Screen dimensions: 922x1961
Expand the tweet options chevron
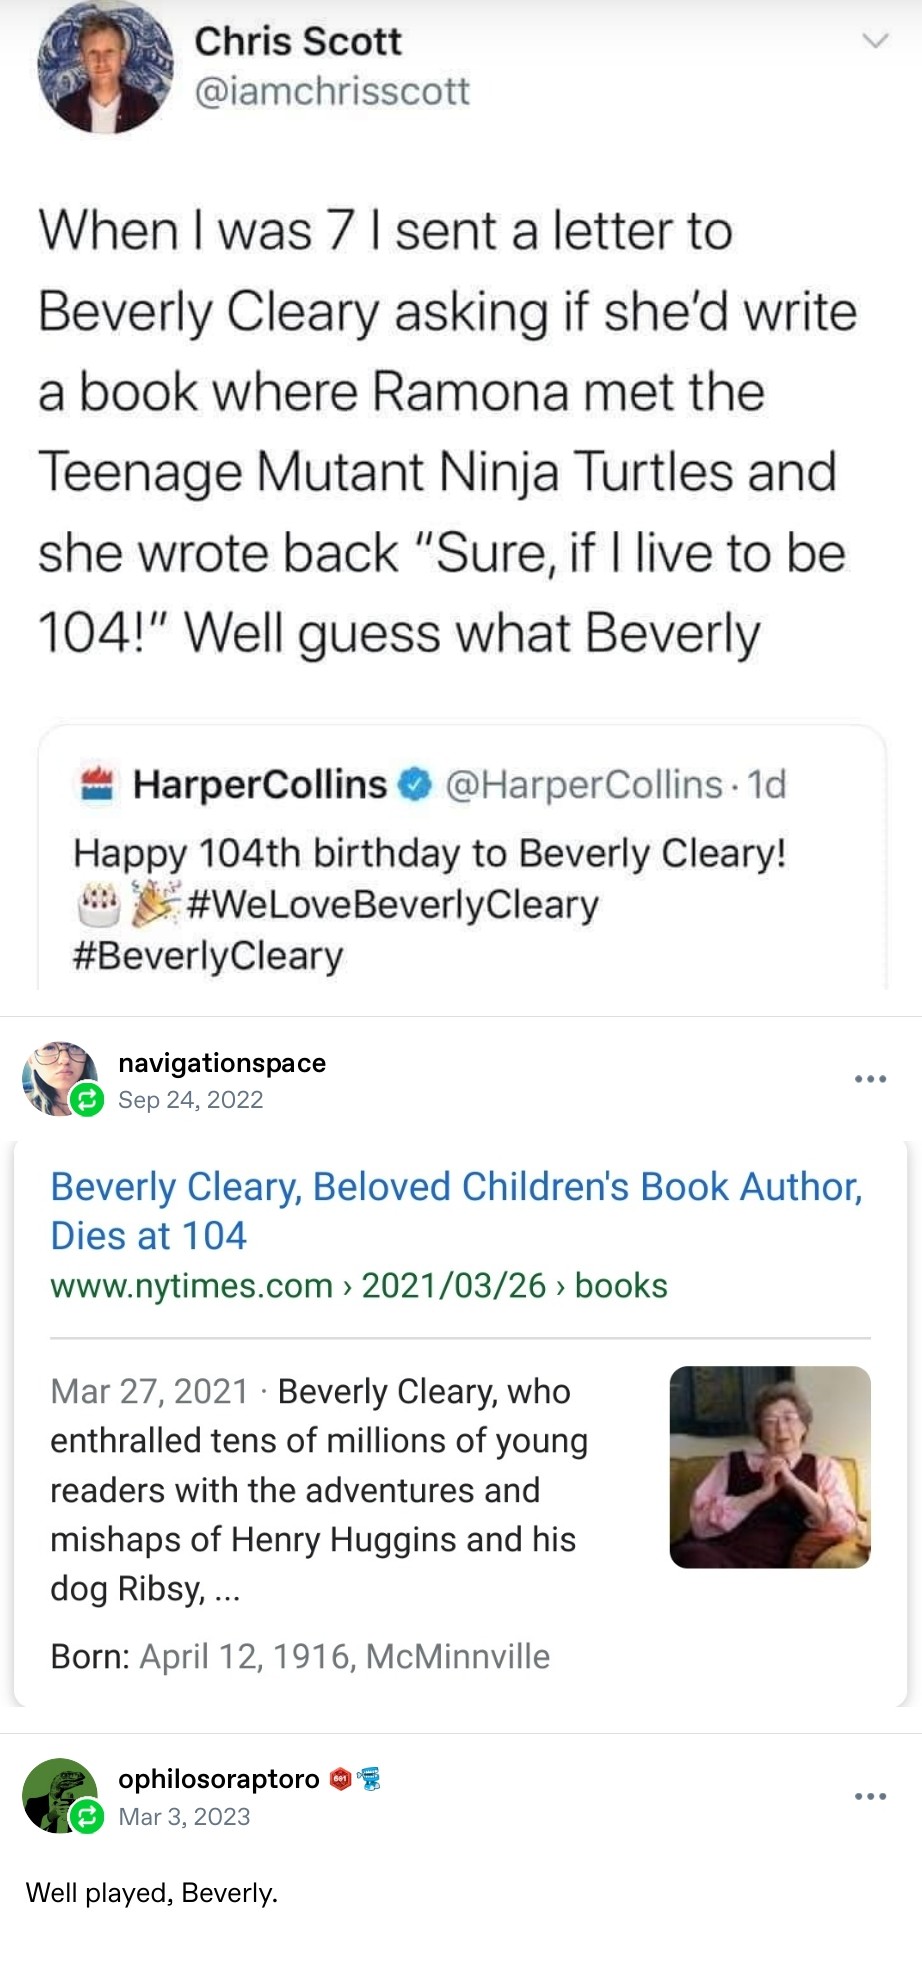pyautogui.click(x=875, y=42)
